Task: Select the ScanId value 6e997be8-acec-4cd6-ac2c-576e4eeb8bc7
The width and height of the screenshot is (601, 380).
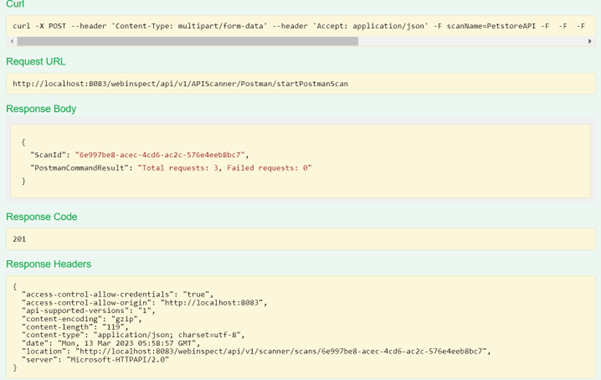Action: coord(160,155)
